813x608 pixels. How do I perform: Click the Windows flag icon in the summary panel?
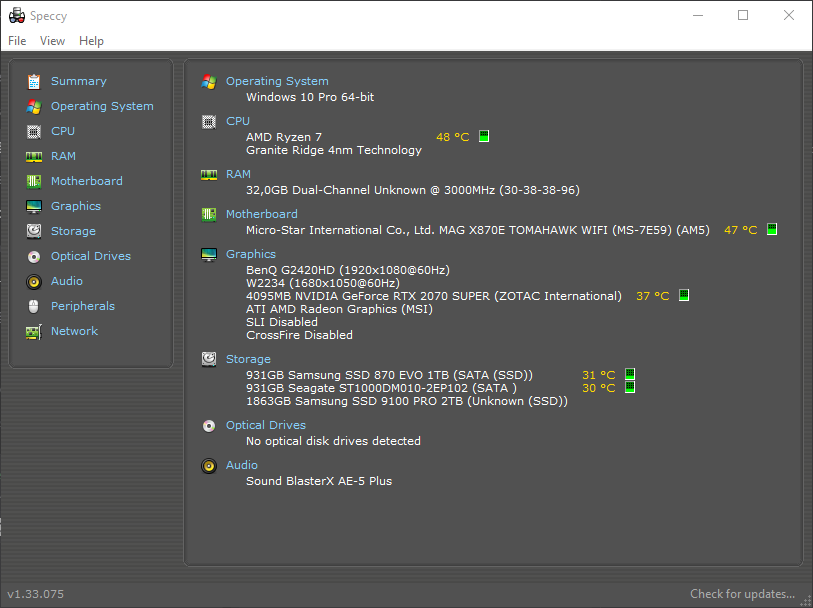pyautogui.click(x=209, y=81)
